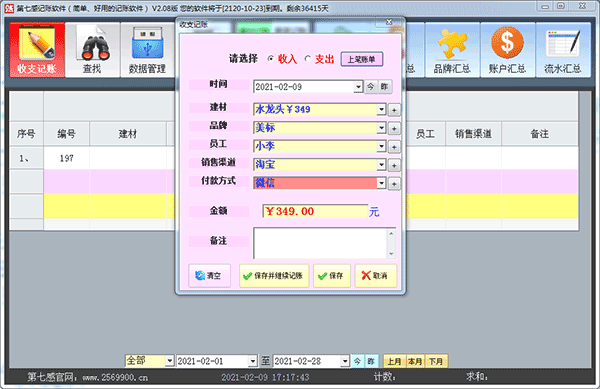The width and height of the screenshot is (600, 389).
Task: Click the 备注 scrollbar down arrow
Action: (391, 254)
